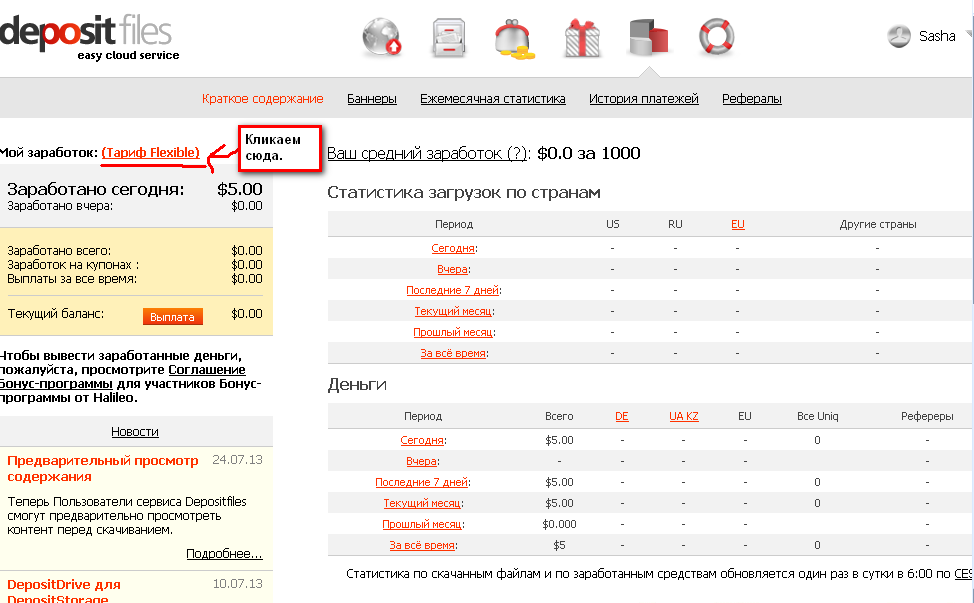
Task: Click the Другие страны column header
Action: (x=878, y=224)
